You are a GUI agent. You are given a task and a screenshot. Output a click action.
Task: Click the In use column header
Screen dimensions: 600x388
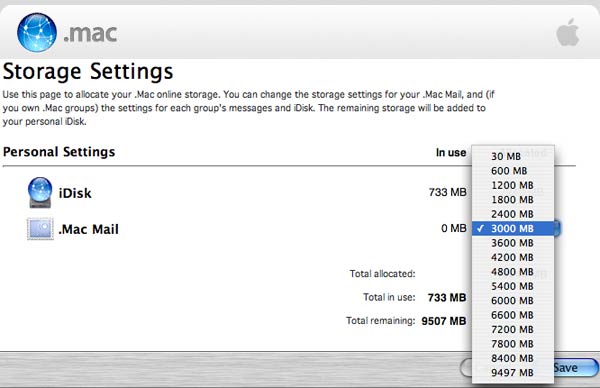click(x=451, y=153)
